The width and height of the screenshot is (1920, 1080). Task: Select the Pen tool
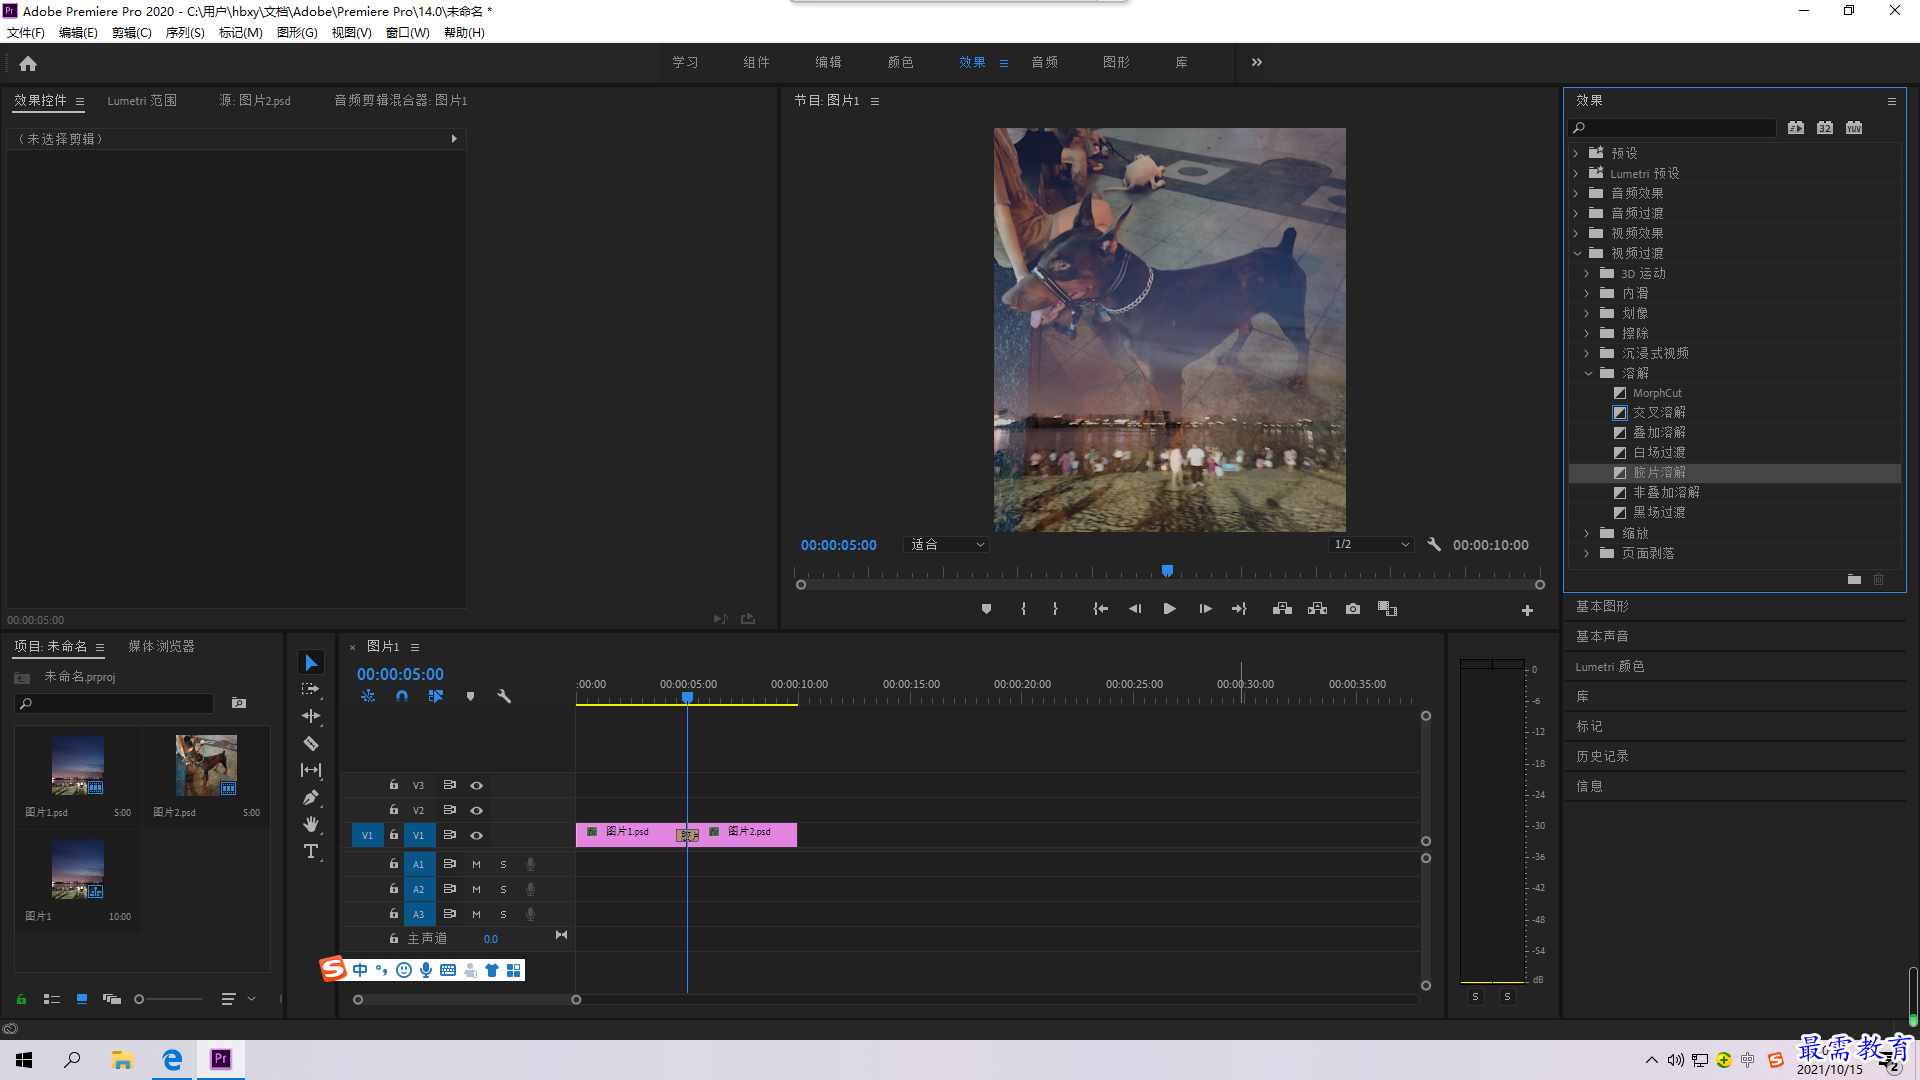tap(311, 797)
